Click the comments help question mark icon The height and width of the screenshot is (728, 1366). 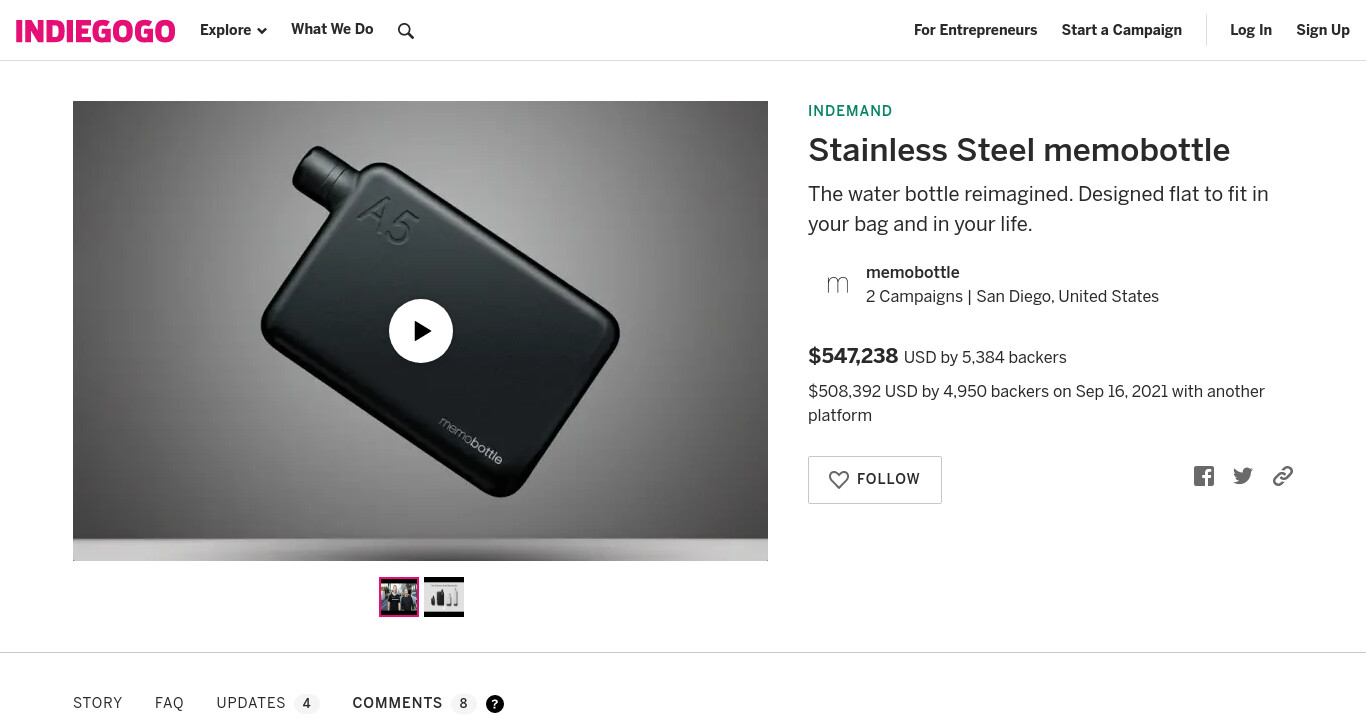[x=495, y=704]
